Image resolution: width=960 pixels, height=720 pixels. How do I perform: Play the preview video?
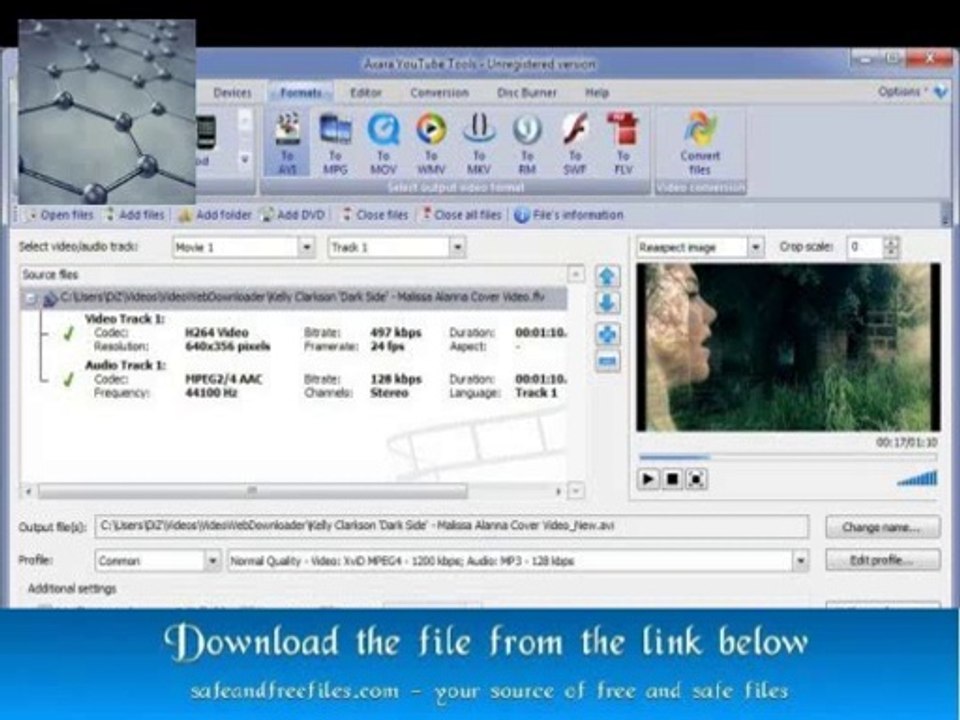pos(648,479)
